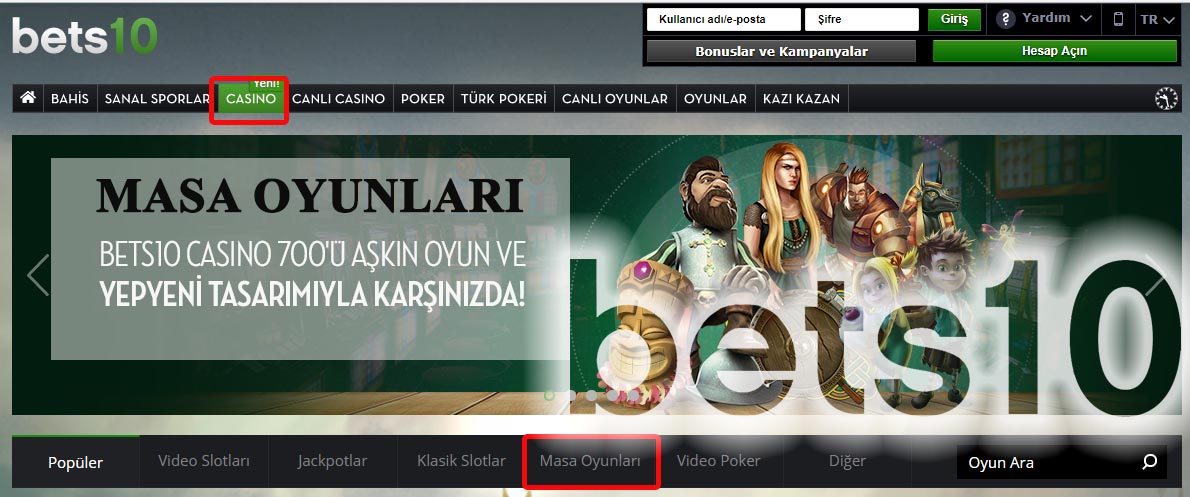This screenshot has height=497, width=1190.
Task: Switch to the Video Poker tab
Action: (719, 461)
